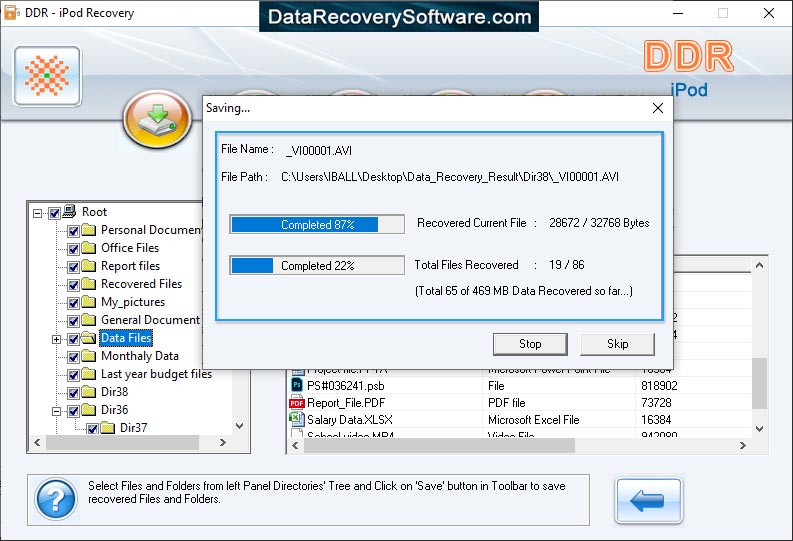Uncheck the Office Files checkbox
793x541 pixels.
pos(73,249)
